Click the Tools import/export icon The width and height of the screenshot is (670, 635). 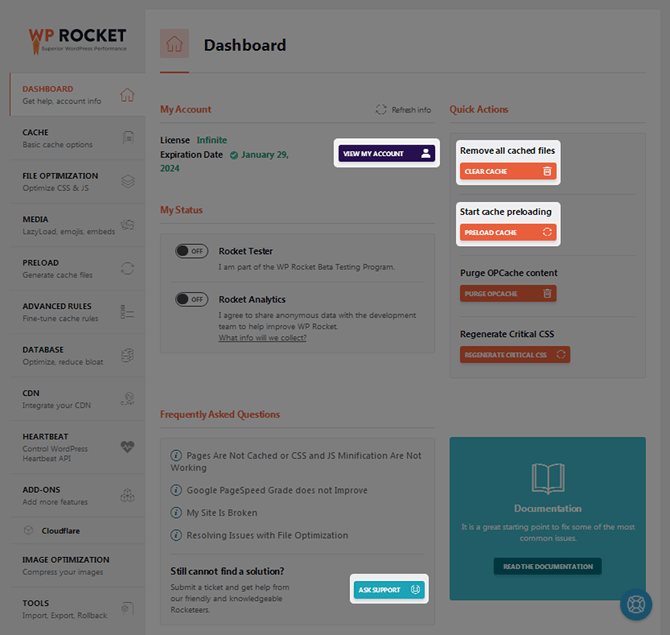tap(128, 608)
